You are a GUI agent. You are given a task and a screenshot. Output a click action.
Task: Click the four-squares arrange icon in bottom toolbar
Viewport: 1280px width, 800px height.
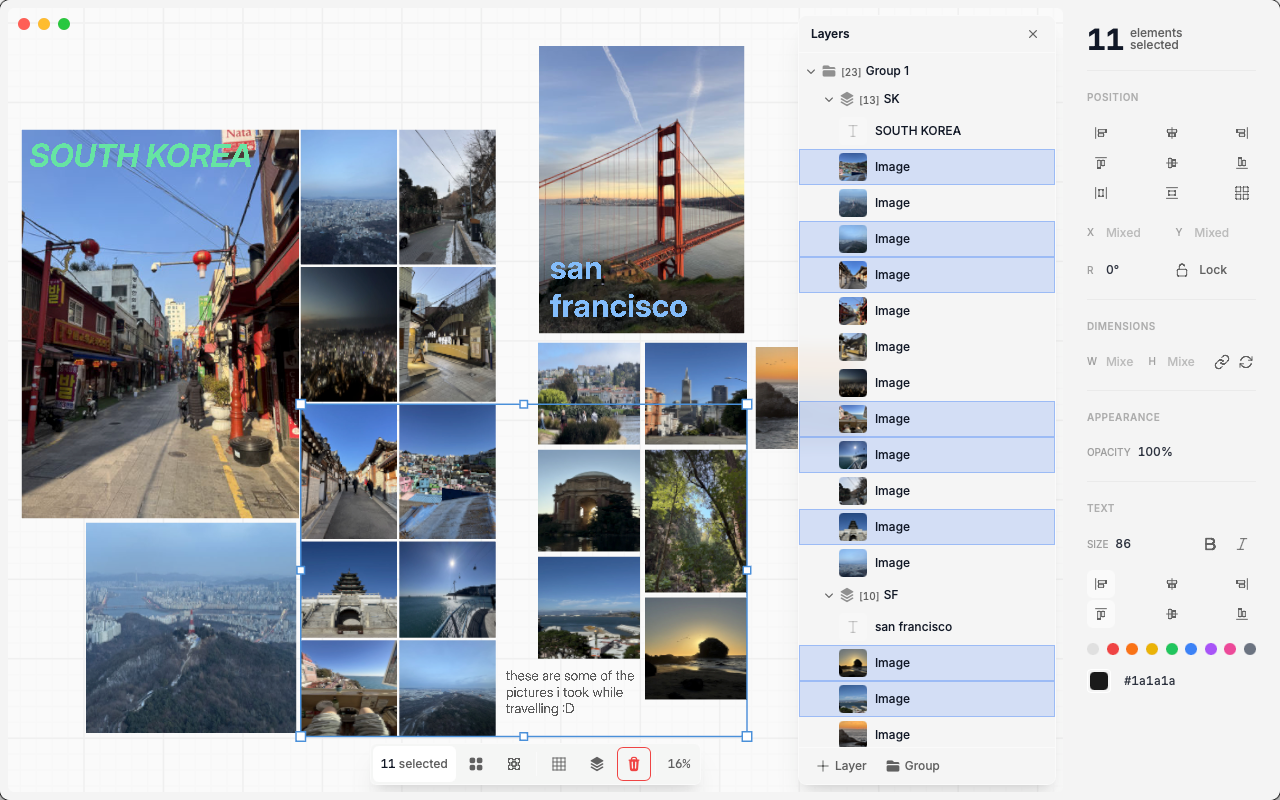tap(475, 764)
